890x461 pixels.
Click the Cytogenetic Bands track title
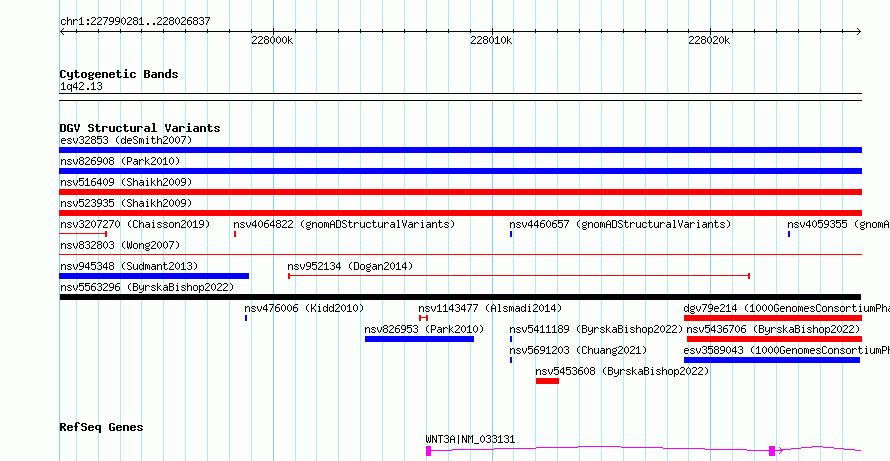pyautogui.click(x=119, y=74)
